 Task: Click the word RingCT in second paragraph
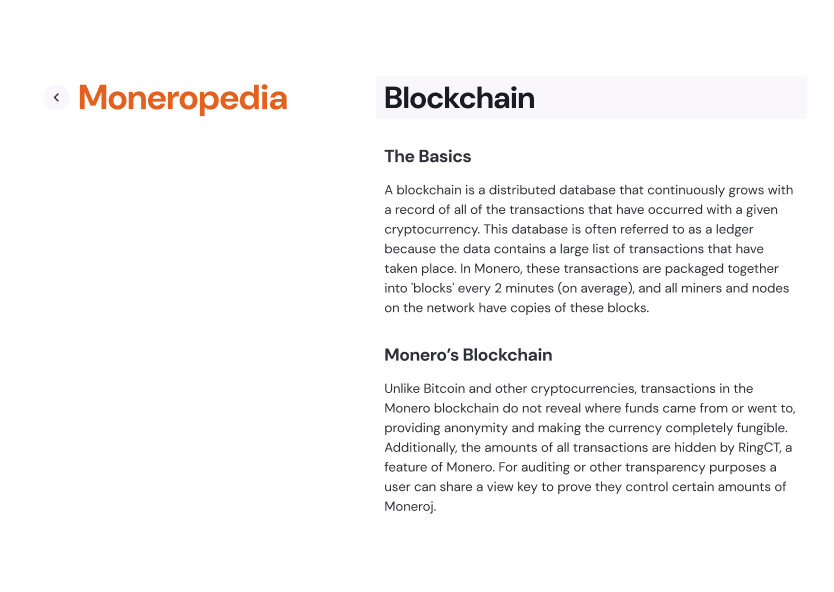[x=759, y=447]
